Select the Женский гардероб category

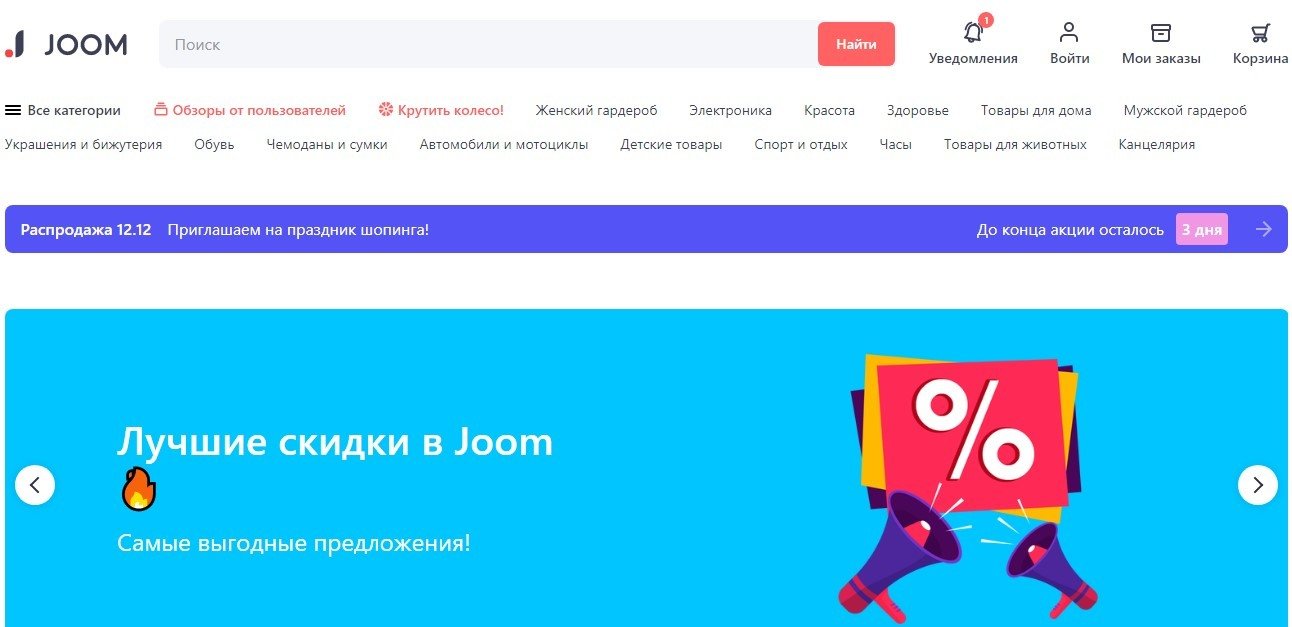point(596,110)
